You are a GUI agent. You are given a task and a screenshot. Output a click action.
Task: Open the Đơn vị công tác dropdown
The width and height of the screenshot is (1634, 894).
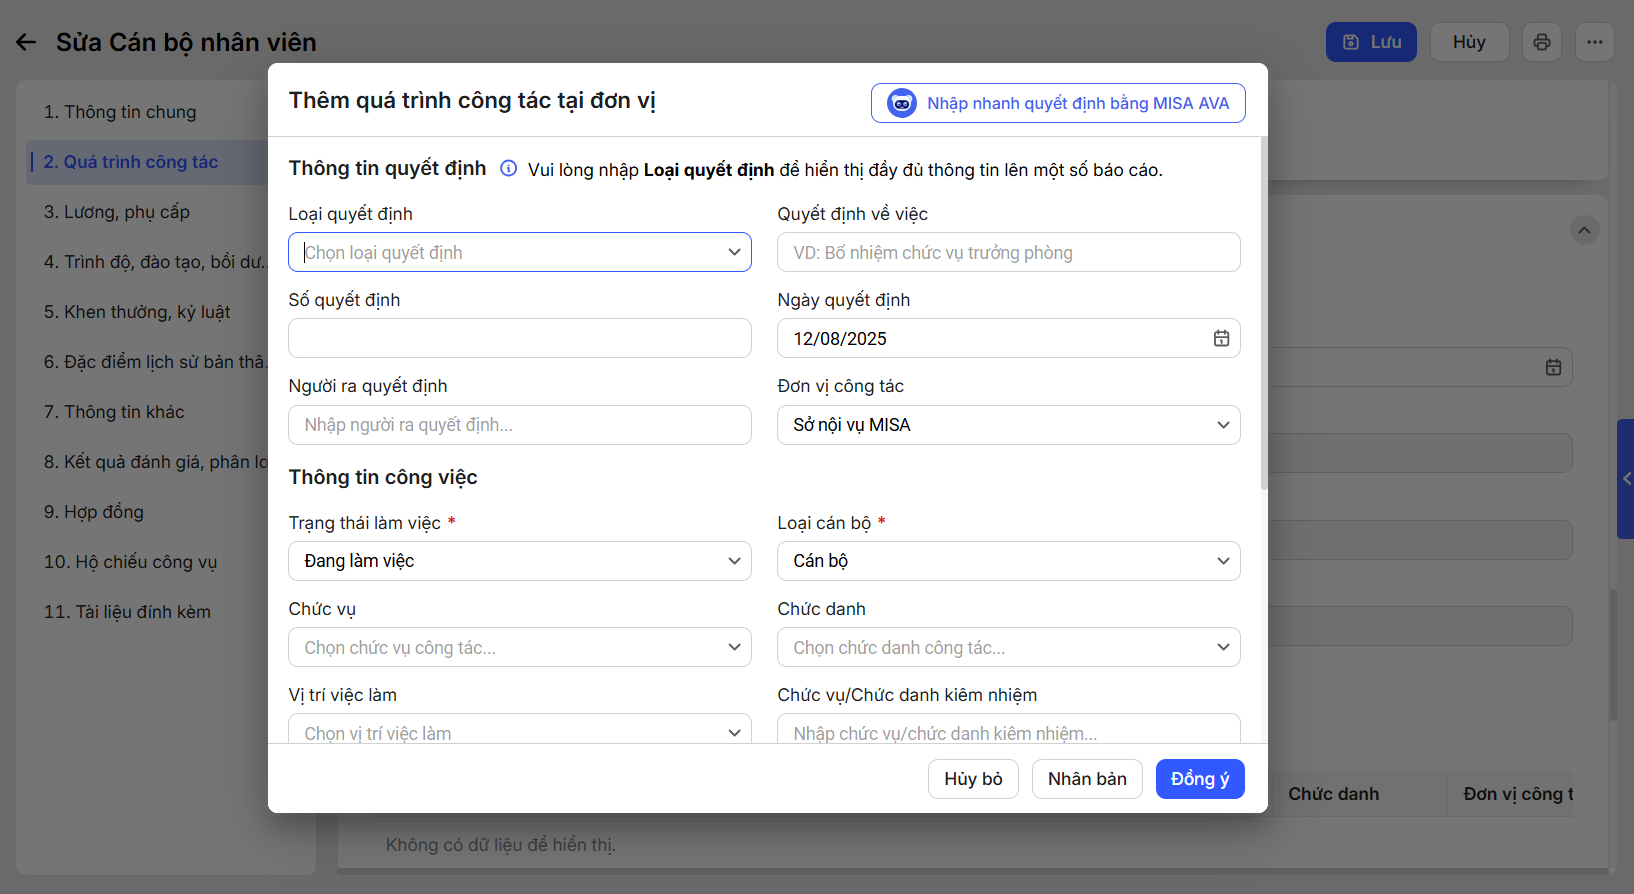(1008, 425)
